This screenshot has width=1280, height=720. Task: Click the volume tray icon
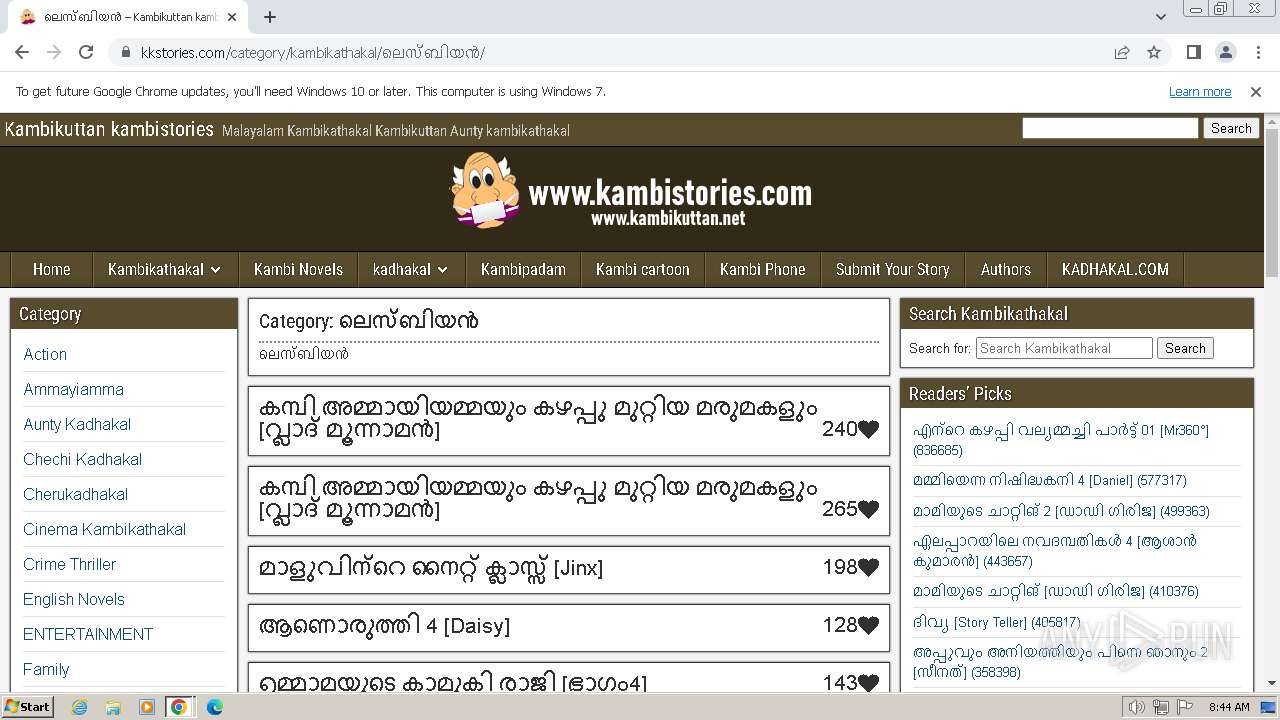point(1137,707)
